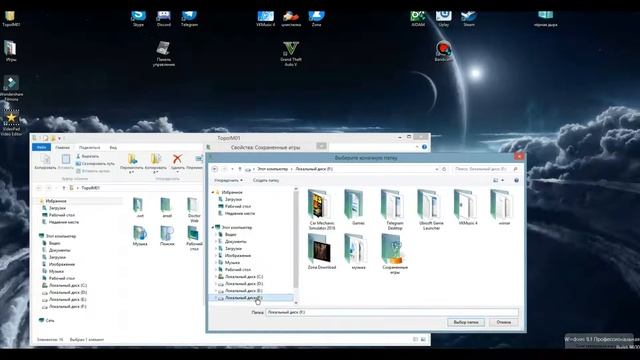This screenshot has width=640, height=360.
Task: Select the Steam desktop icon
Action: [469, 18]
